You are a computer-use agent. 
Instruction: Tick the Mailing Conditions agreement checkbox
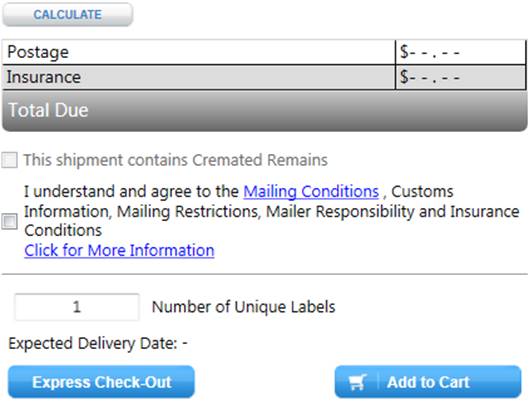coord(9,221)
